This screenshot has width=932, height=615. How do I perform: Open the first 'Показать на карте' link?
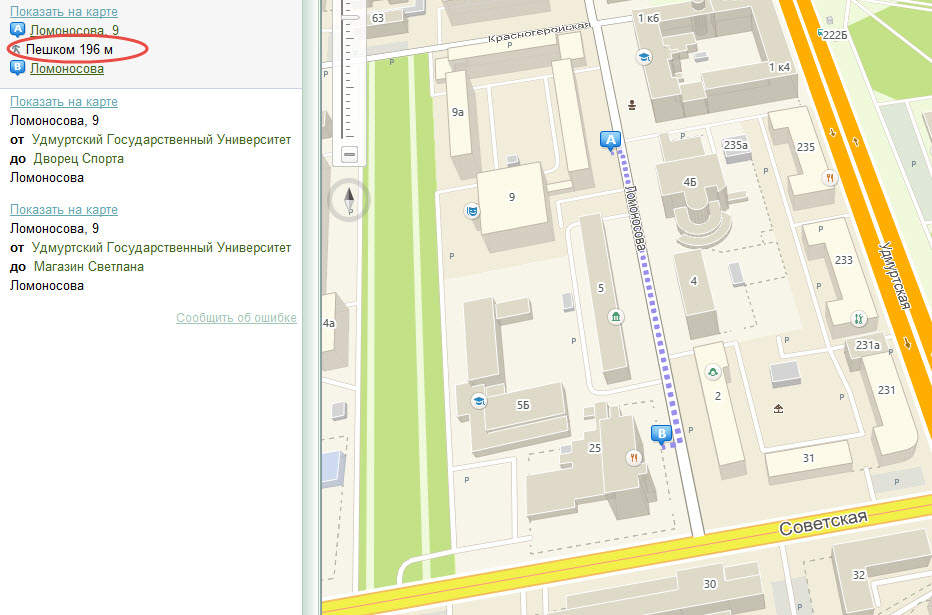(x=64, y=12)
